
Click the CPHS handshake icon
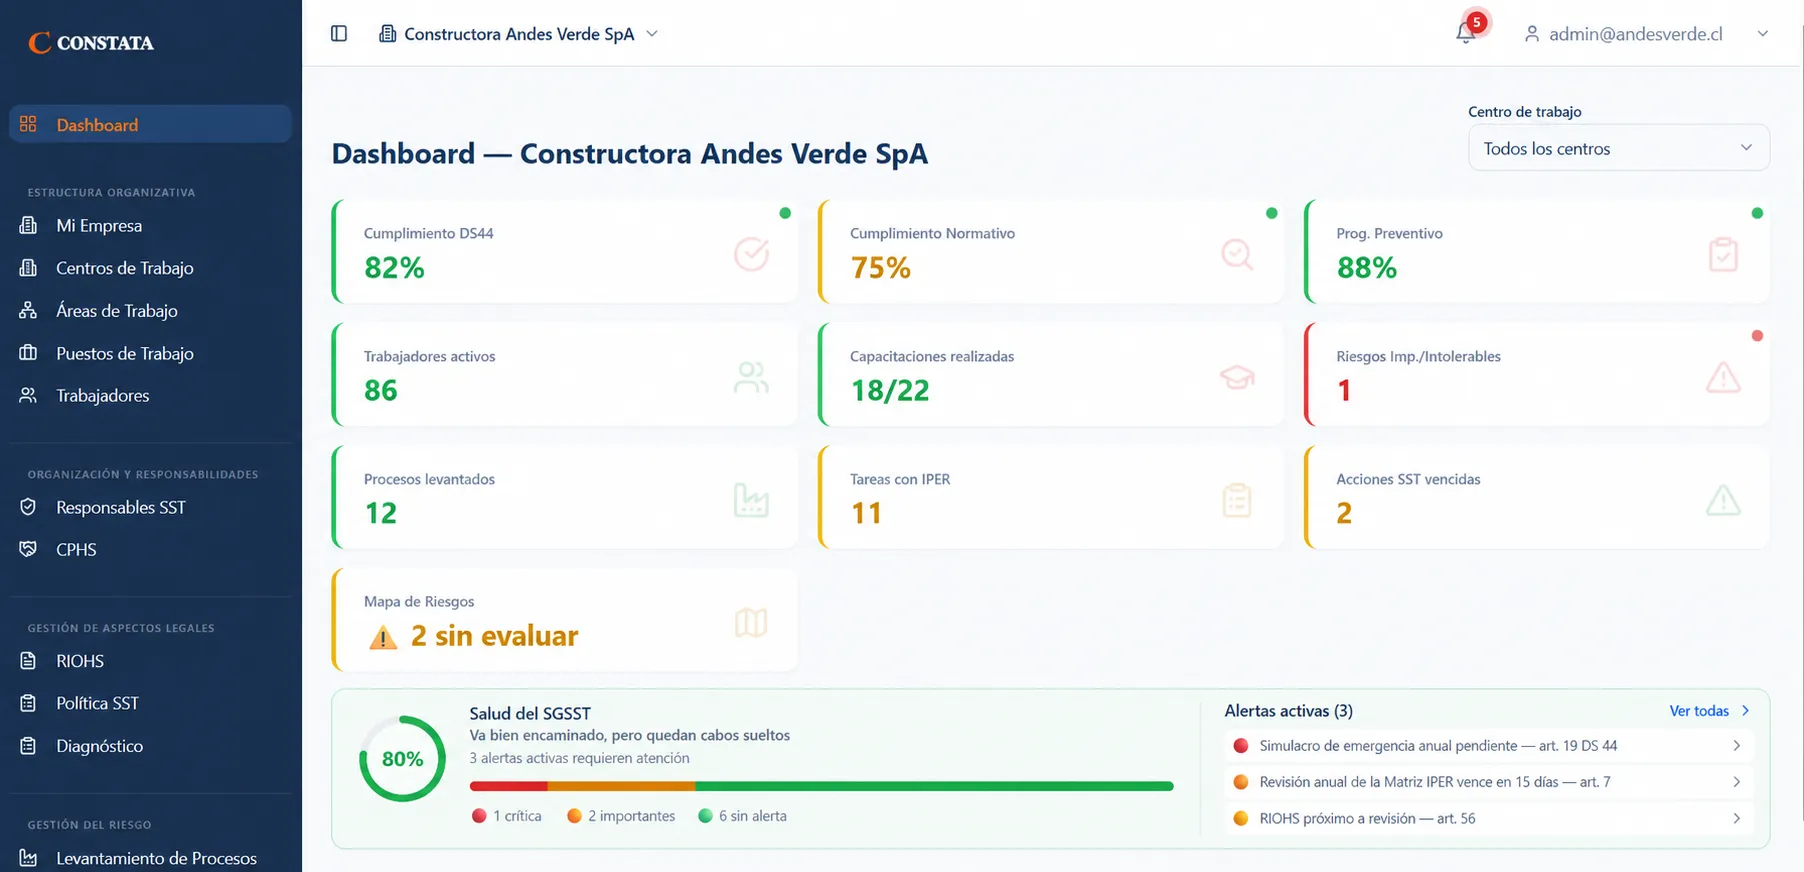28,549
